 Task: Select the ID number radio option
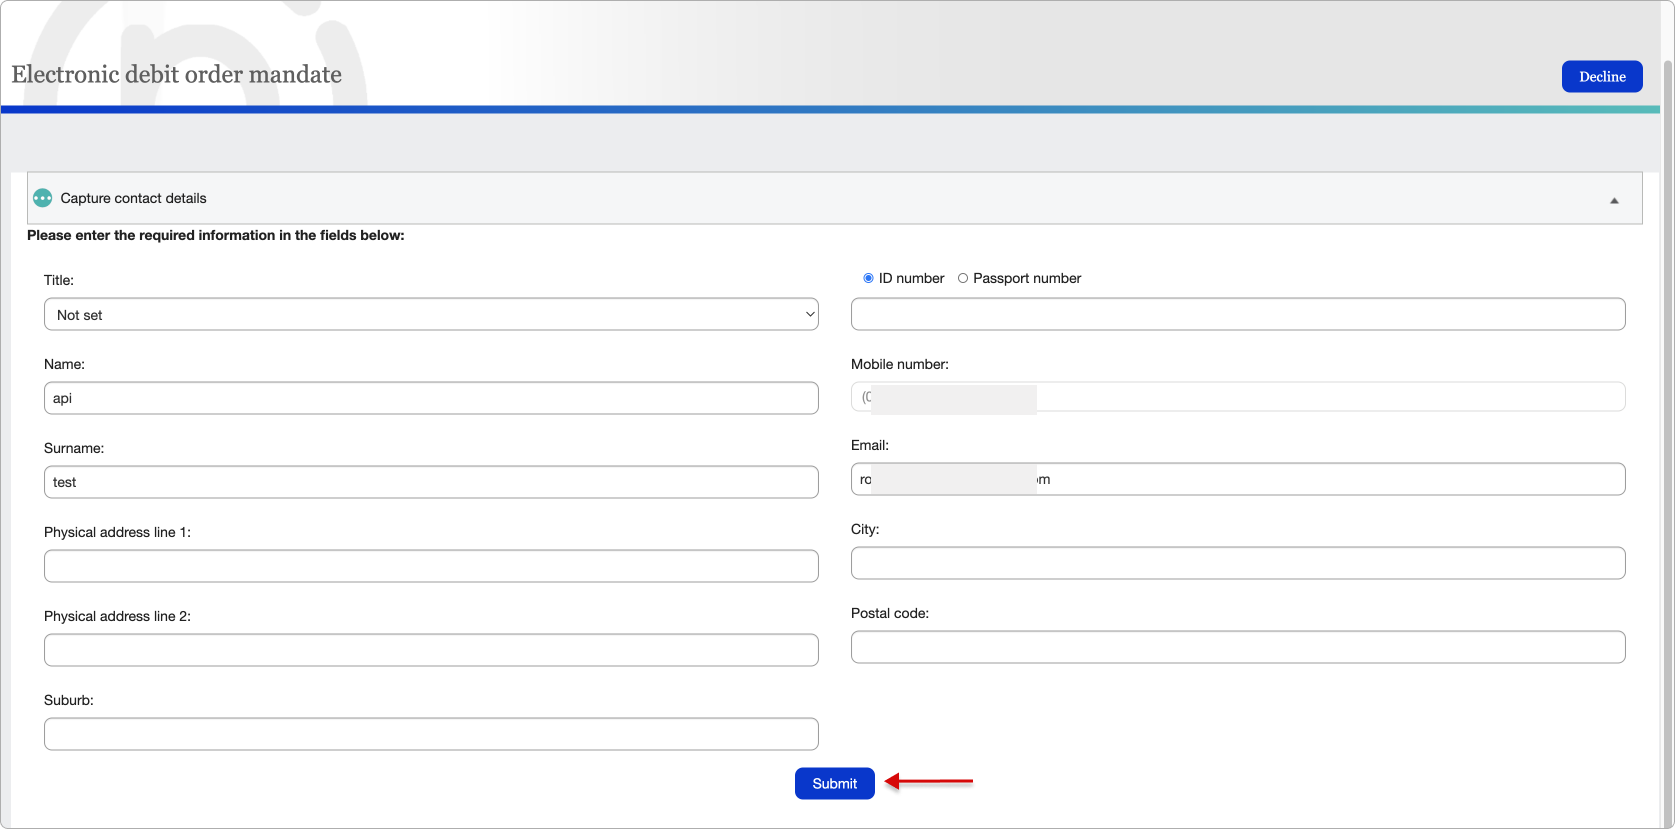tap(868, 278)
